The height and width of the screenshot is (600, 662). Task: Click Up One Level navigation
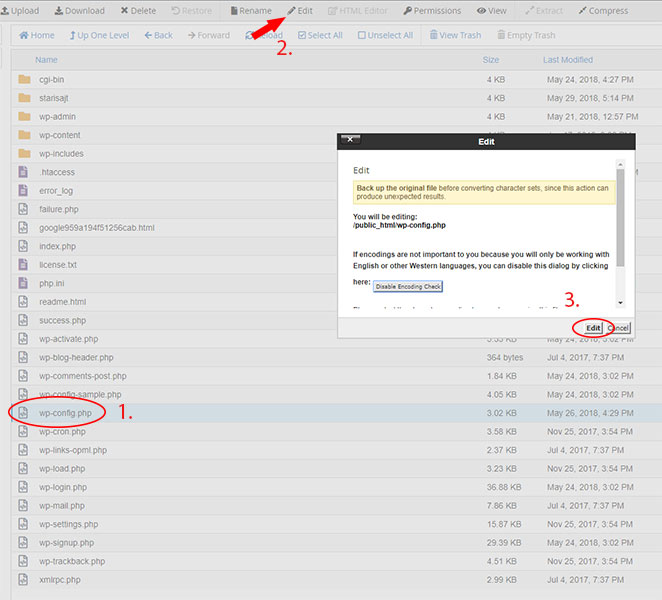click(x=99, y=35)
